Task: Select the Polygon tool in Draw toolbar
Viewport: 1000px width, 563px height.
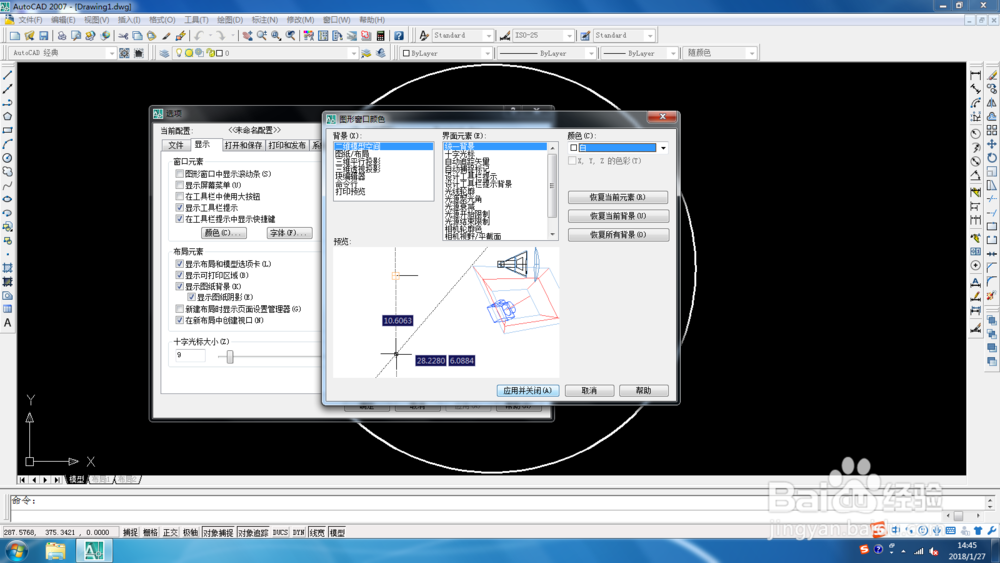Action: [x=8, y=116]
